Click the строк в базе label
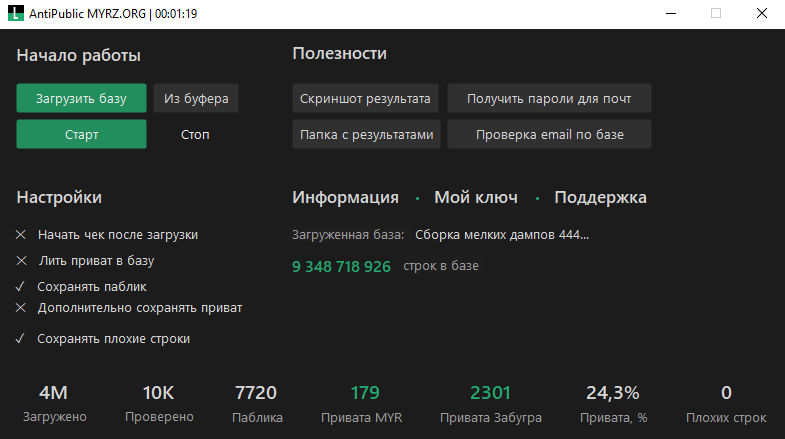785x439 pixels. pyautogui.click(x=441, y=266)
